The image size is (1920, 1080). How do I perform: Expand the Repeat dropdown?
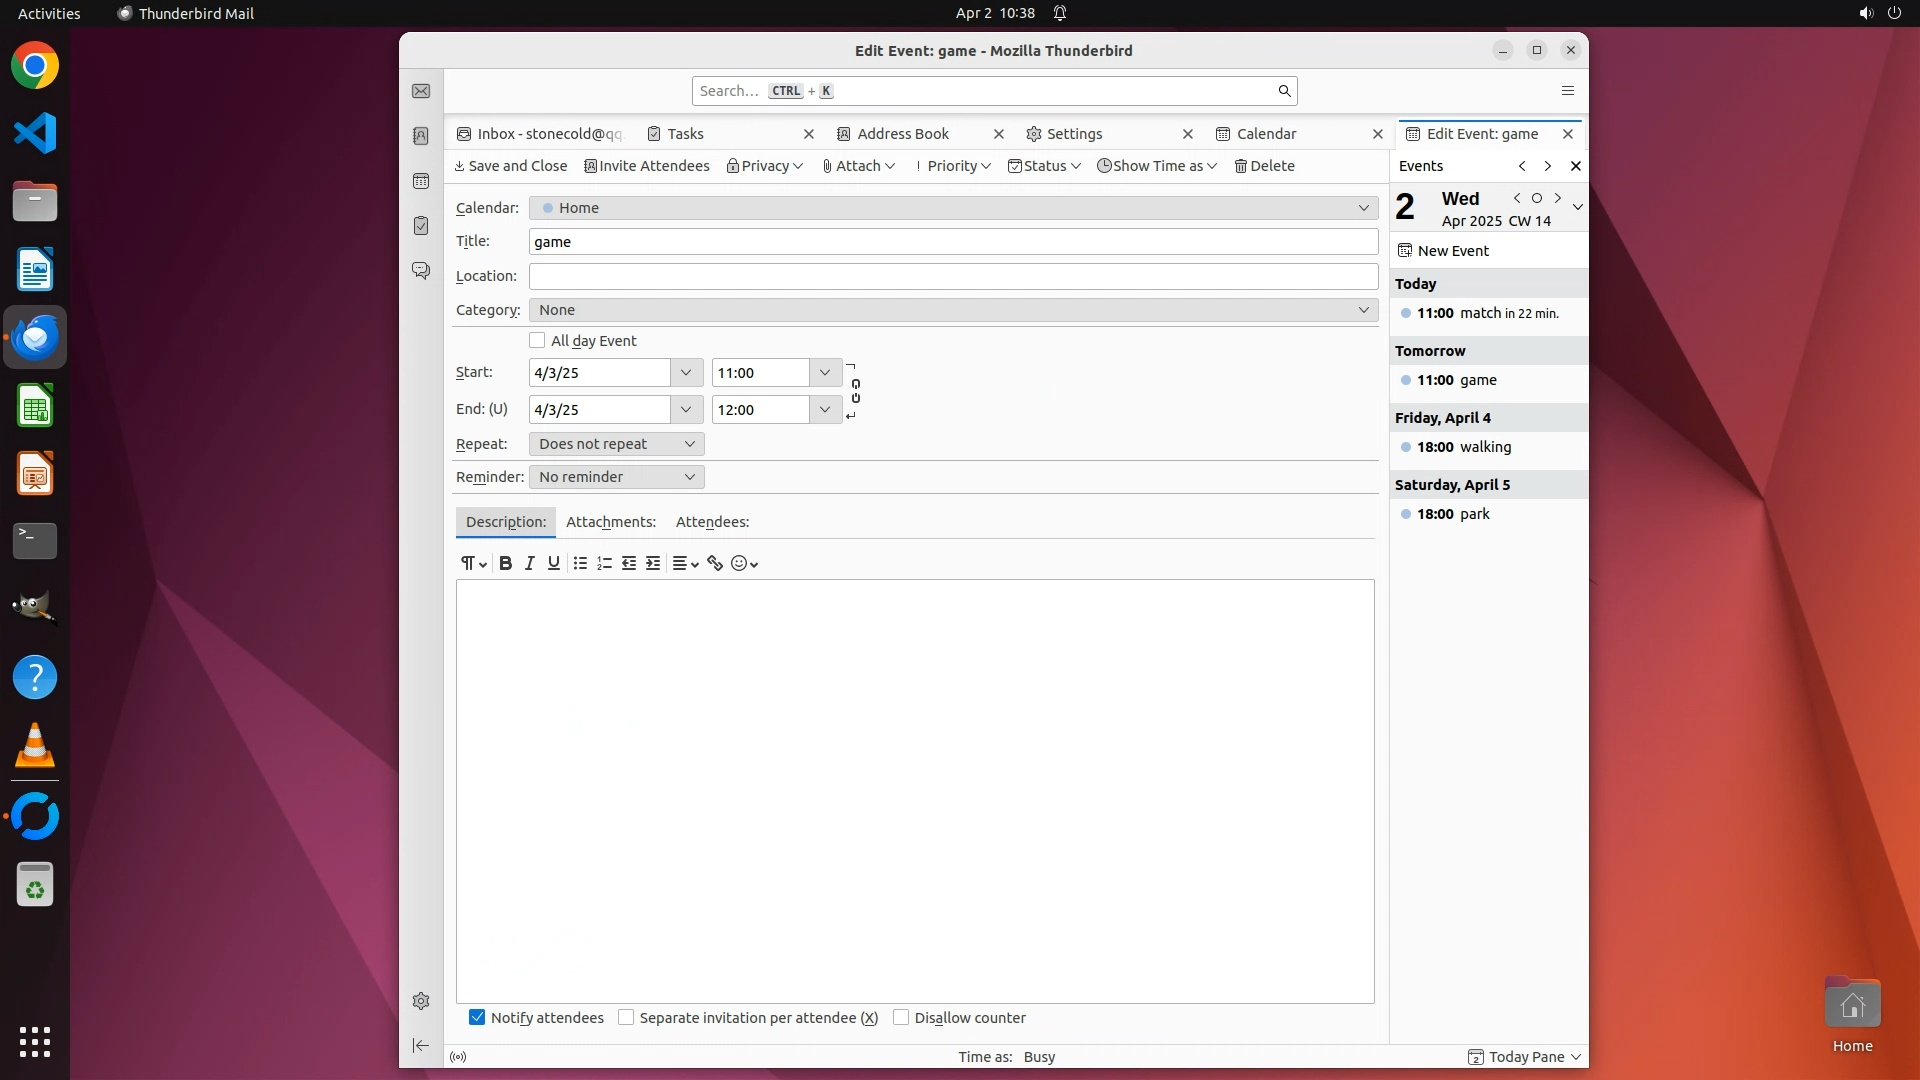click(616, 444)
